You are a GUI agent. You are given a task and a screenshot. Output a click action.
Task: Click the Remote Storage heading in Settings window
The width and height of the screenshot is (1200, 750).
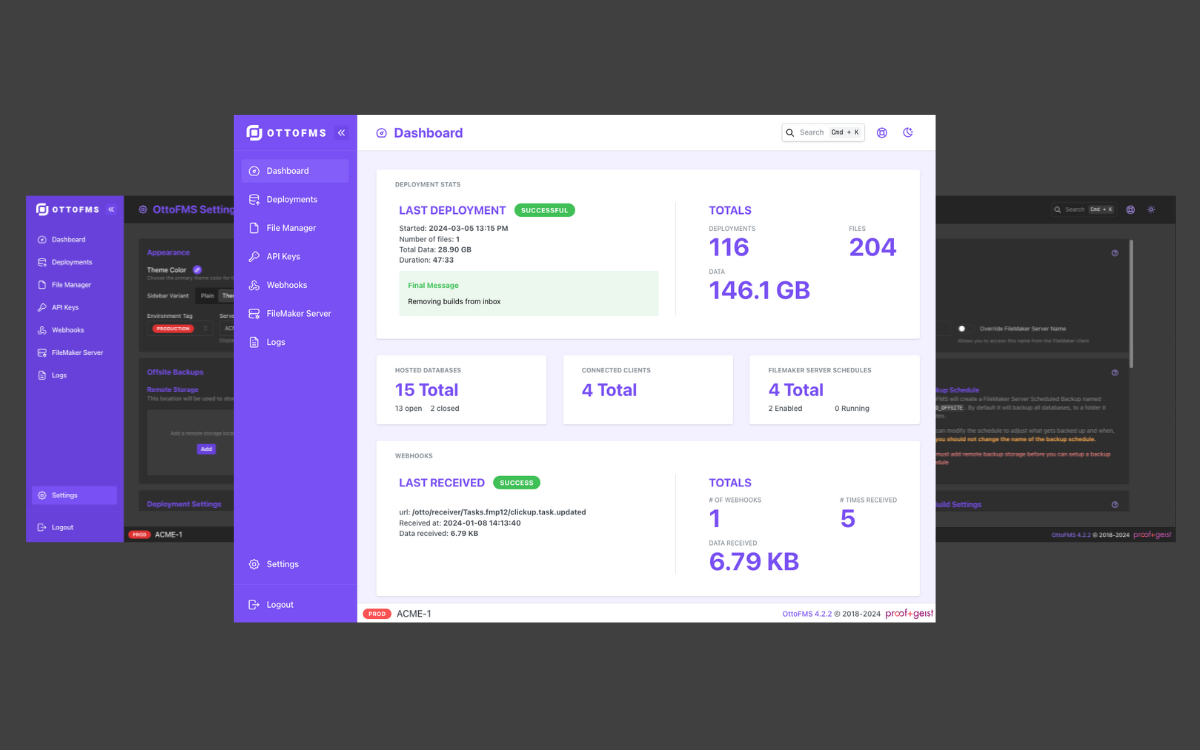(x=173, y=389)
